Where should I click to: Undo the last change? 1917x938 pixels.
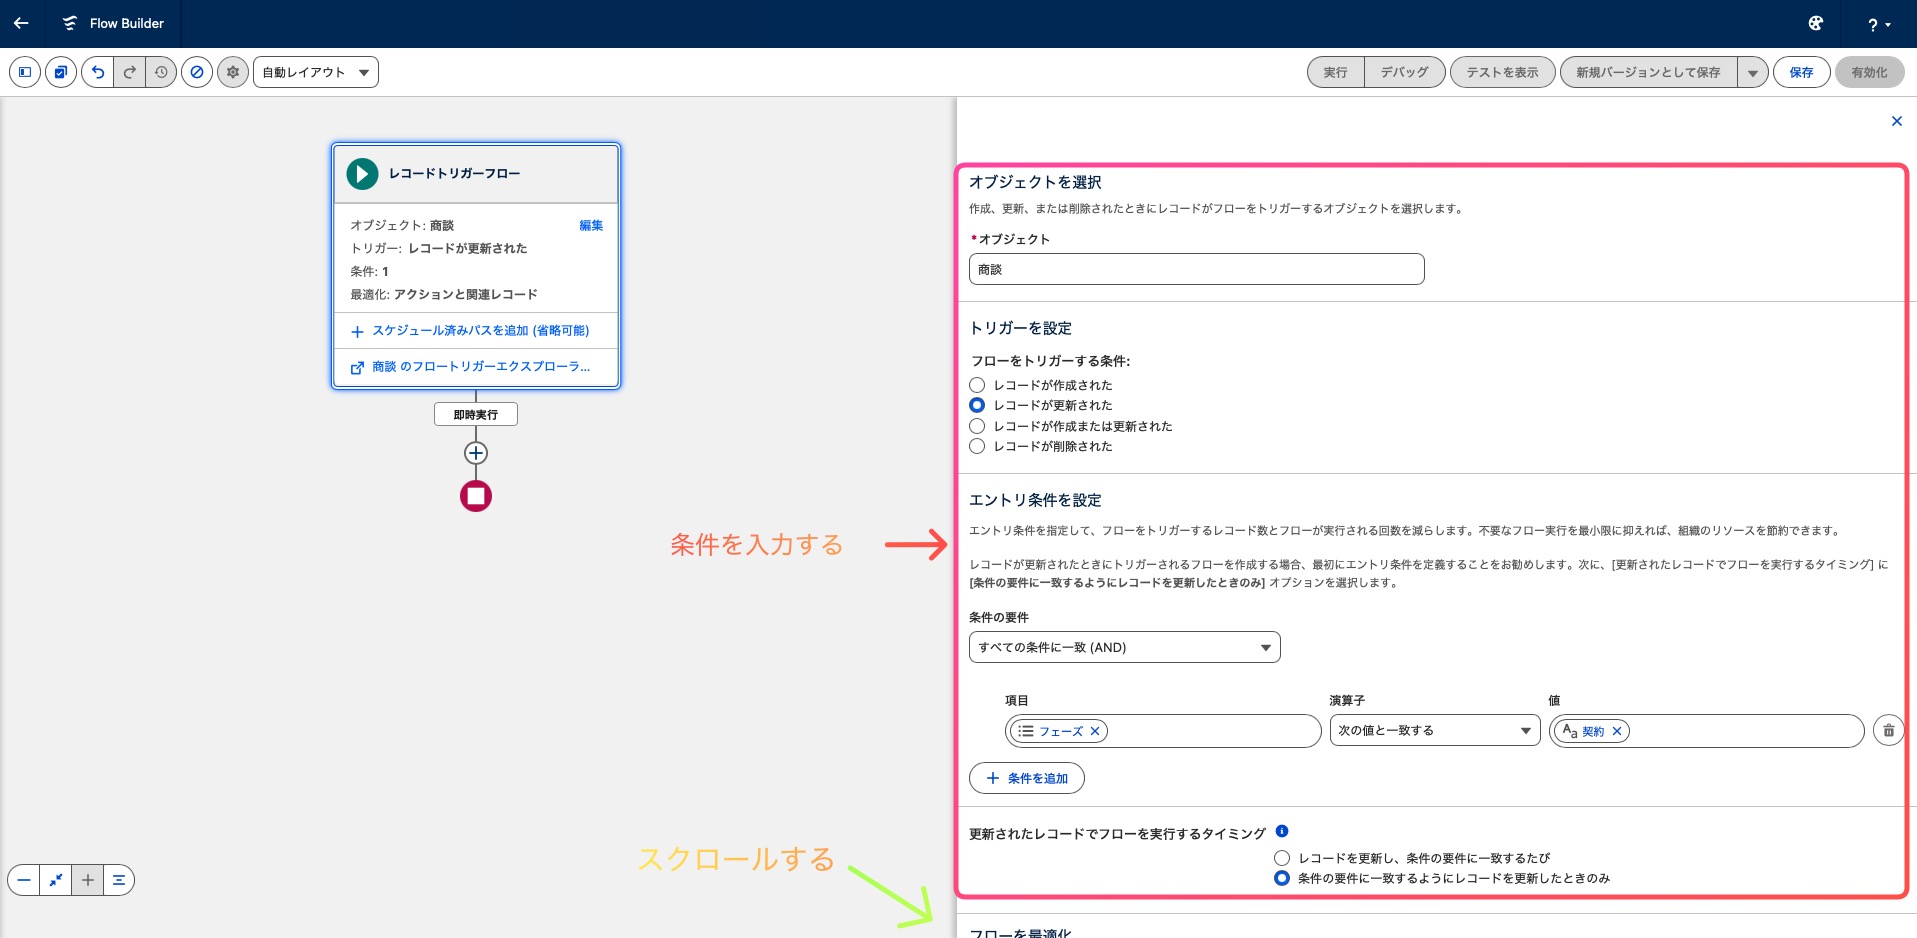tap(98, 72)
